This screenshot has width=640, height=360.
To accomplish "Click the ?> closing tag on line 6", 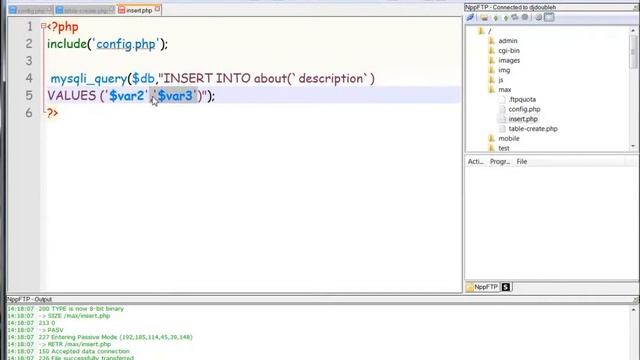I will pos(52,113).
